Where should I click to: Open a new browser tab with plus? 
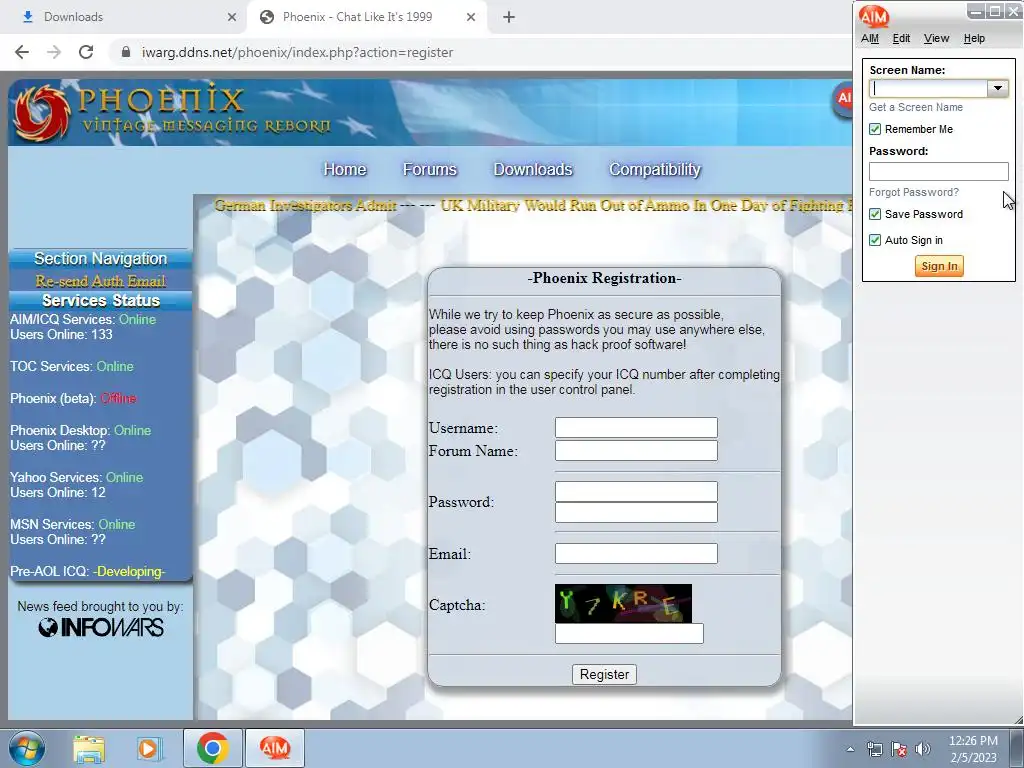tap(509, 17)
